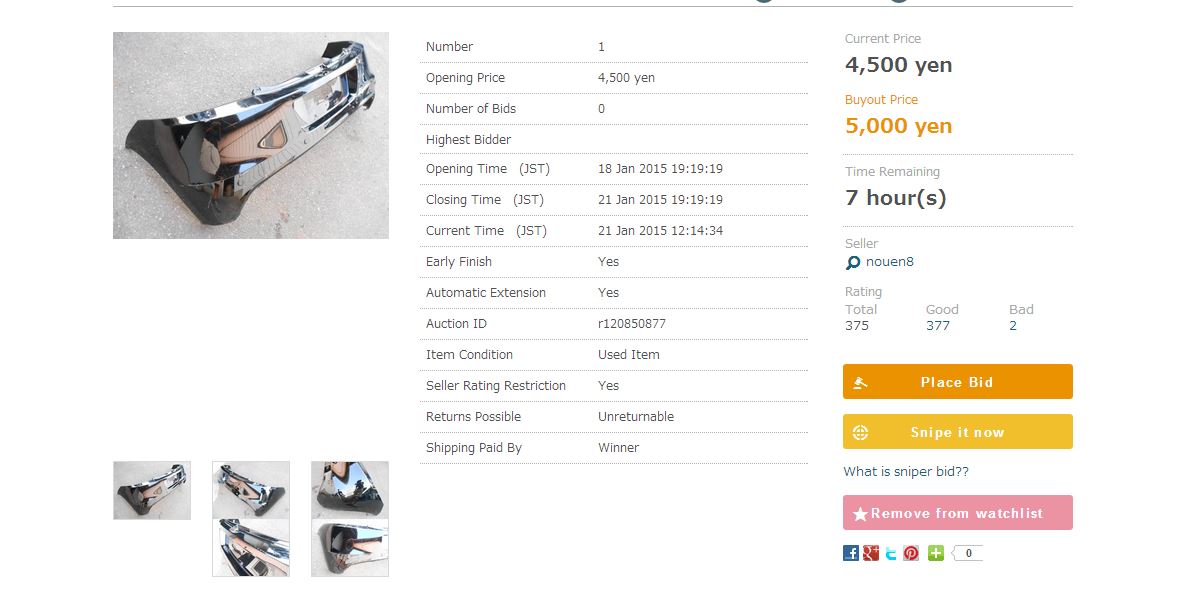The width and height of the screenshot is (1204, 607).
Task: Place a bid on this auction
Action: (958, 381)
